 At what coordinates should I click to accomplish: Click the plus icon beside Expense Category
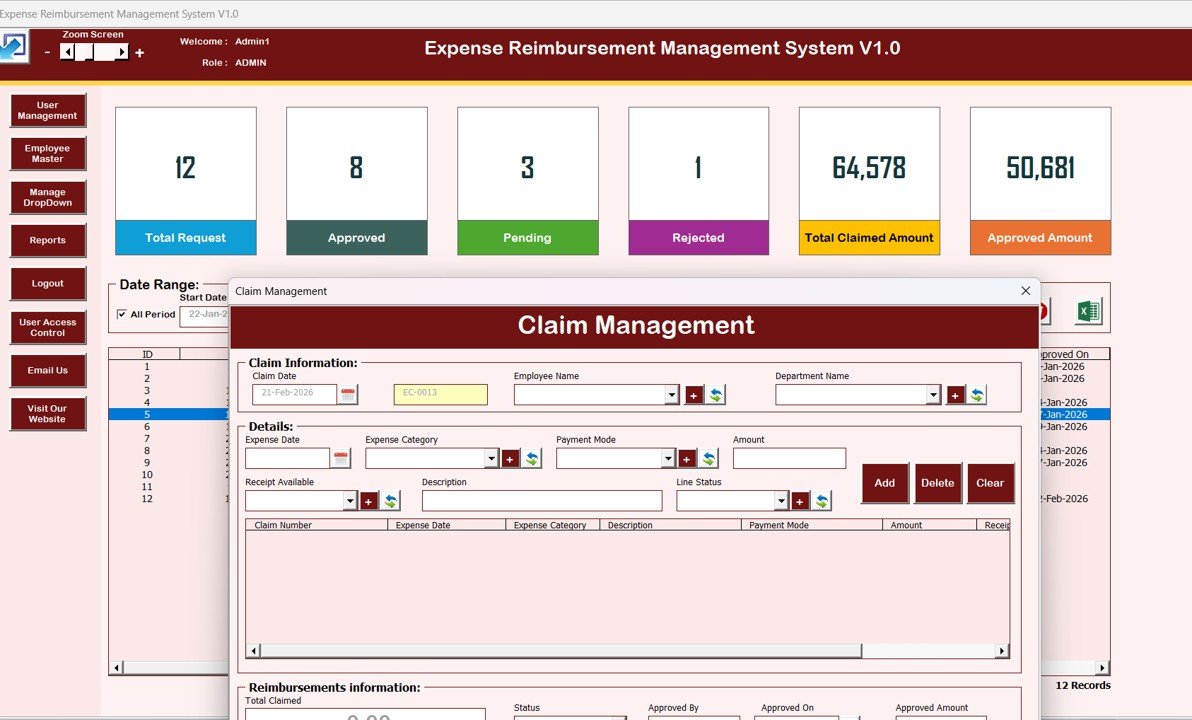tap(510, 457)
